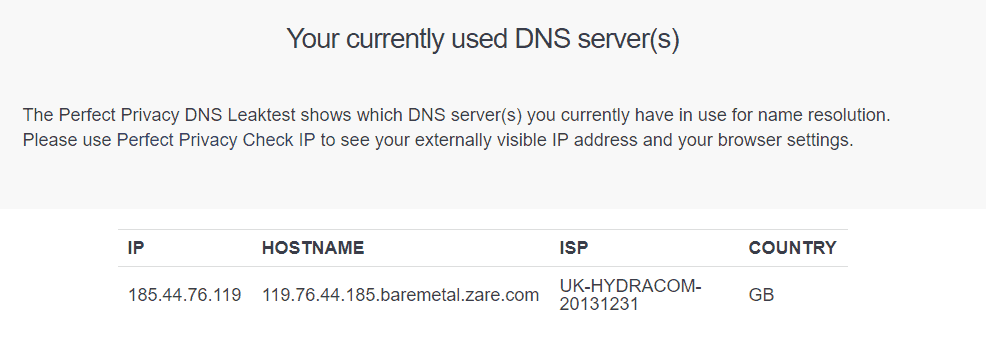Select the COUNTRY column header

pyautogui.click(x=792, y=248)
